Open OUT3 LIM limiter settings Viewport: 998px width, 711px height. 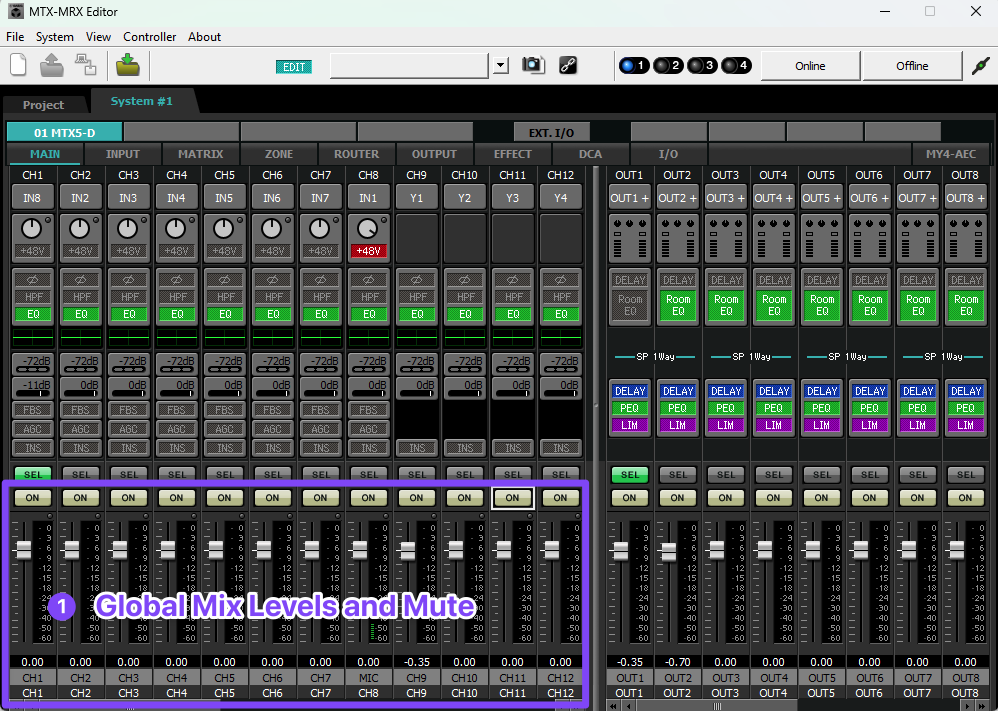click(x=726, y=425)
